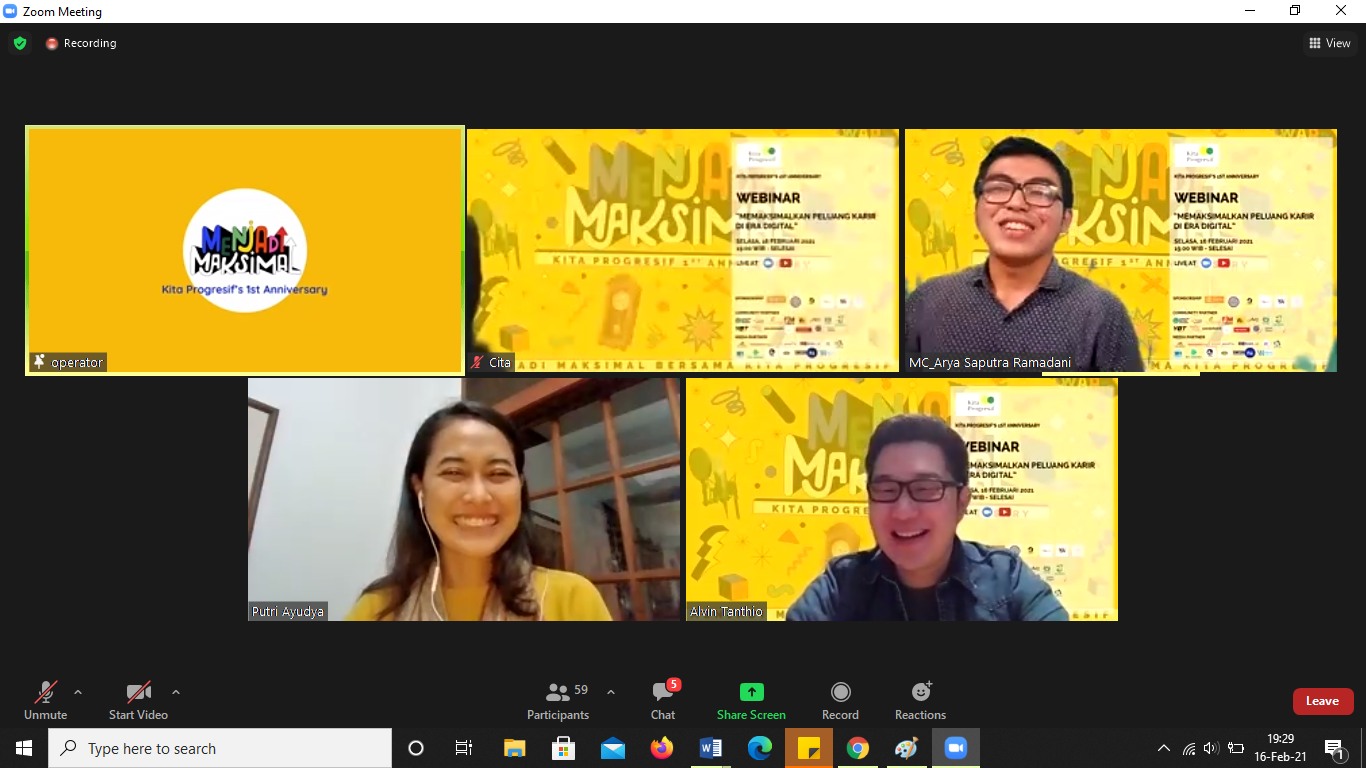
Task: Open the Reactions menu
Action: (920, 700)
